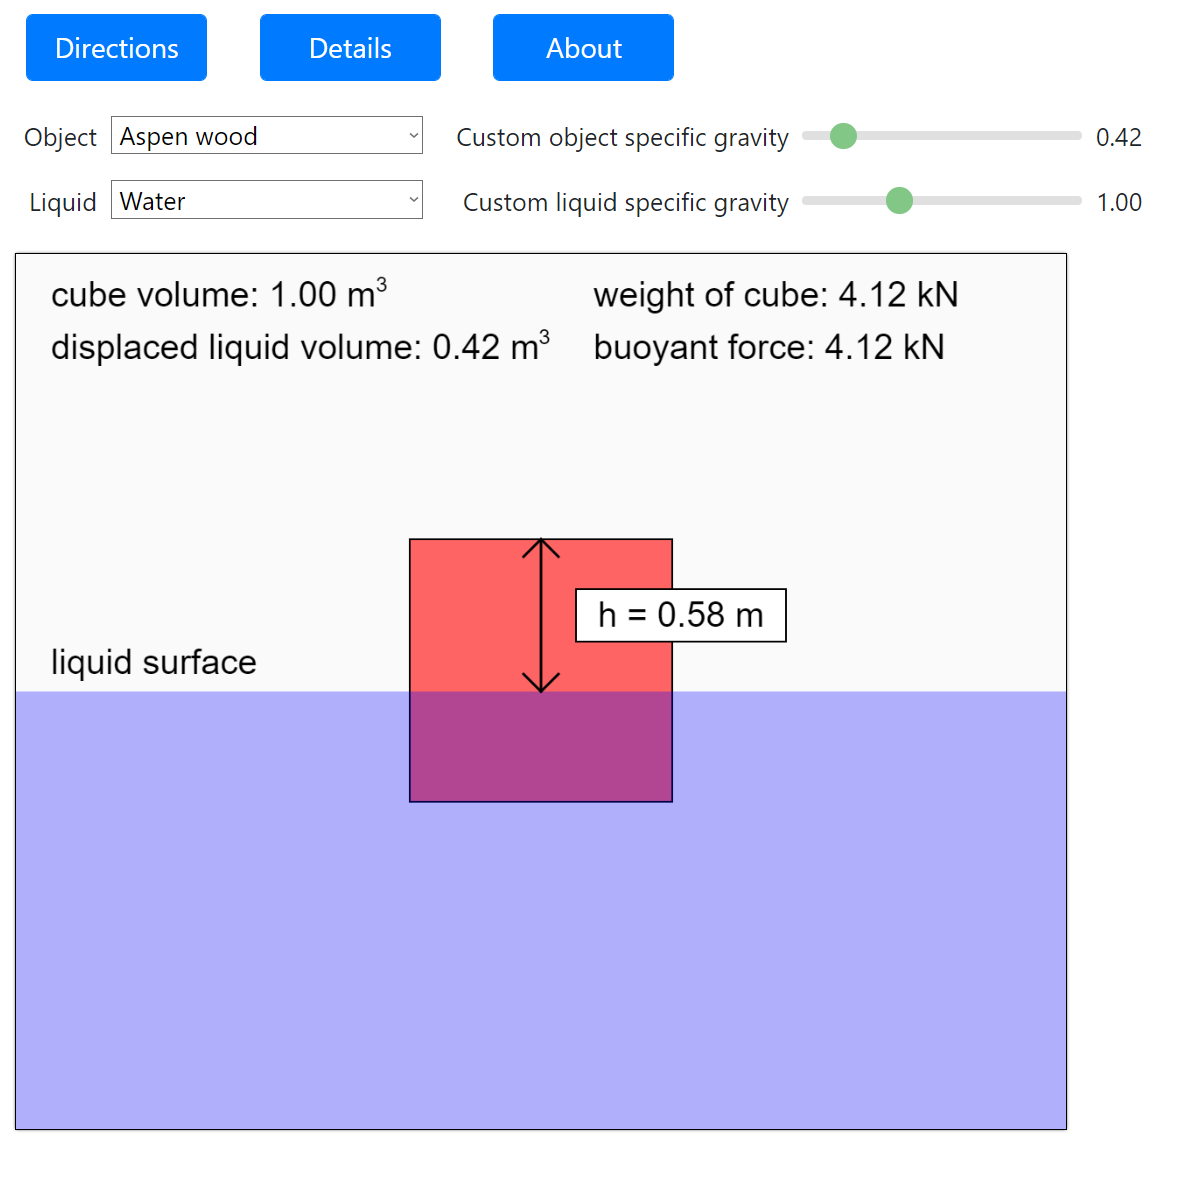Click the custom object specific gravity slider handle
The width and height of the screenshot is (1188, 1181).
(x=843, y=136)
